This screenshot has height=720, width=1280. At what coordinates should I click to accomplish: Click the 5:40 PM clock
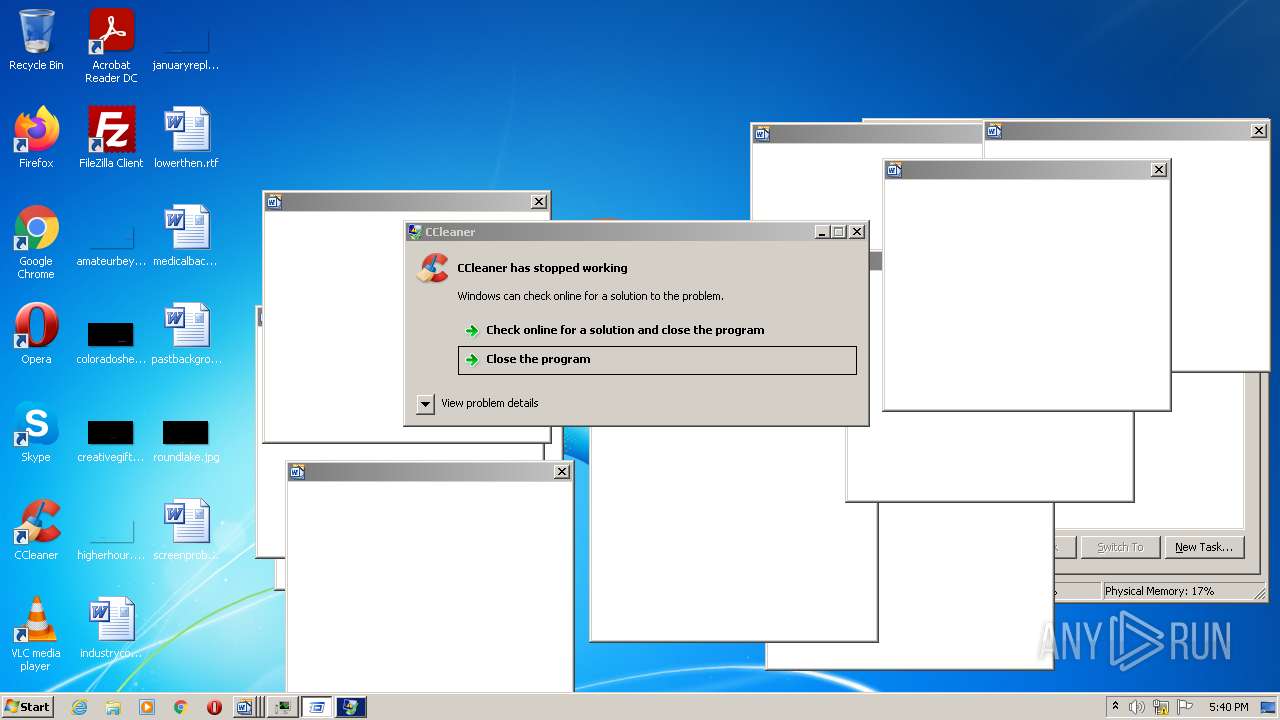pos(1228,707)
